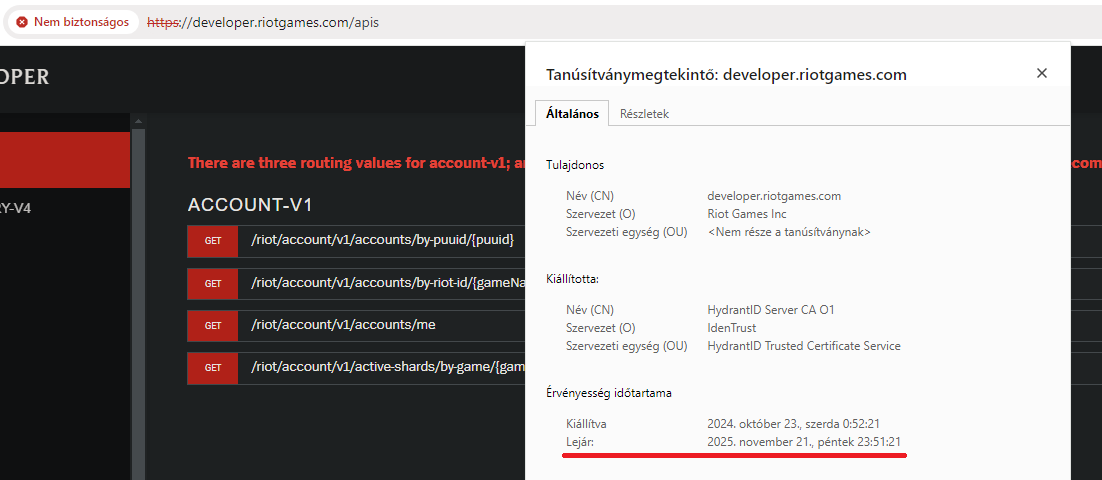Click 'Riot Games Inc' organization value

click(x=747, y=214)
